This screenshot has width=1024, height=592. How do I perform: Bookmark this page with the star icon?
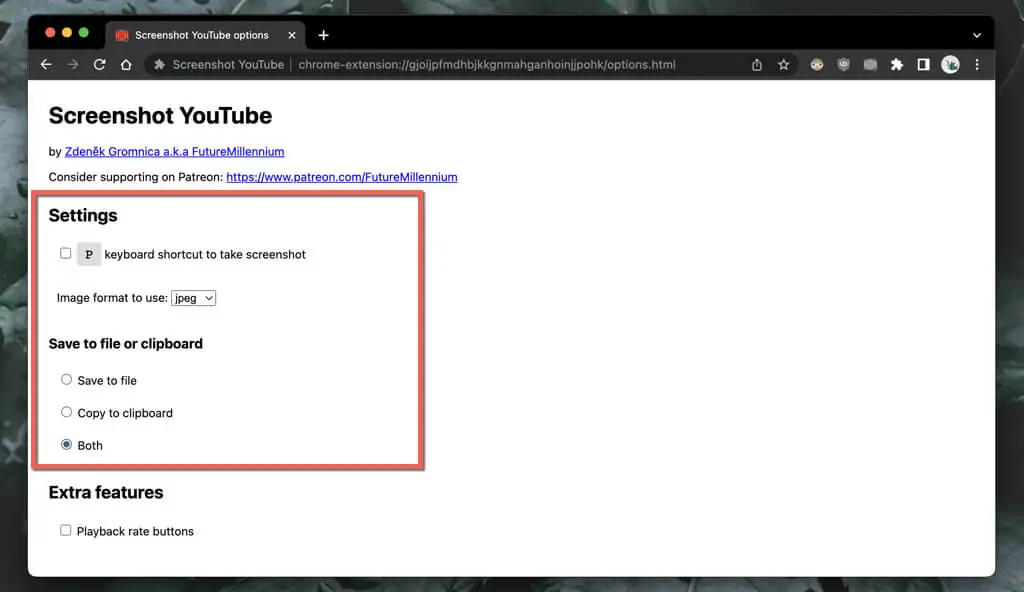point(784,64)
